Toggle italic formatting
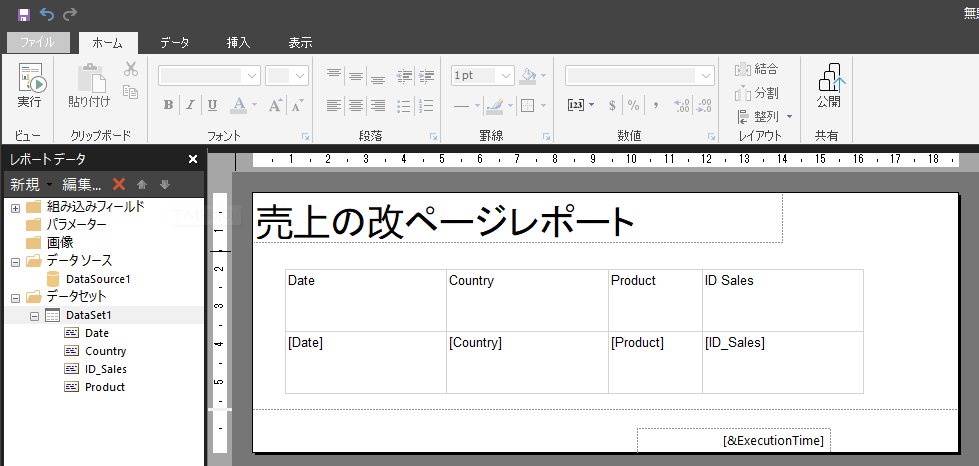 click(x=190, y=105)
